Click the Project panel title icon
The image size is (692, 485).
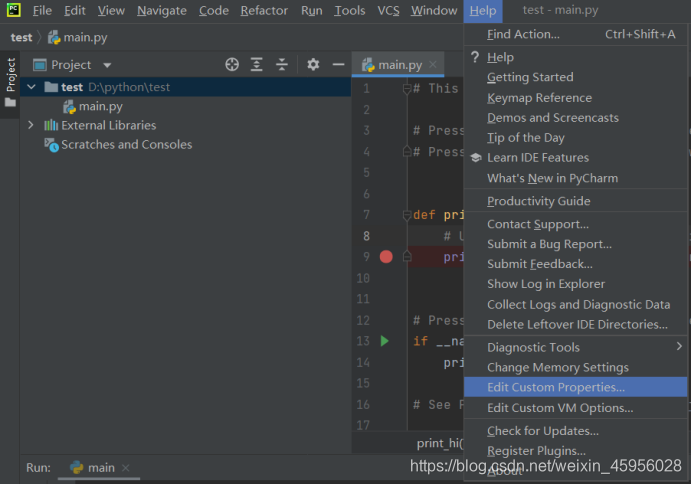coord(40,65)
